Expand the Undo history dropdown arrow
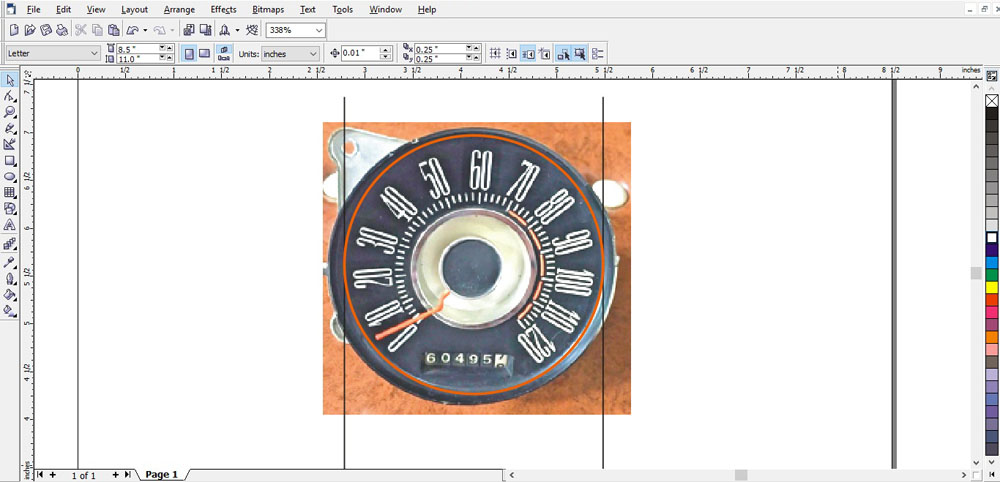 (x=145, y=30)
